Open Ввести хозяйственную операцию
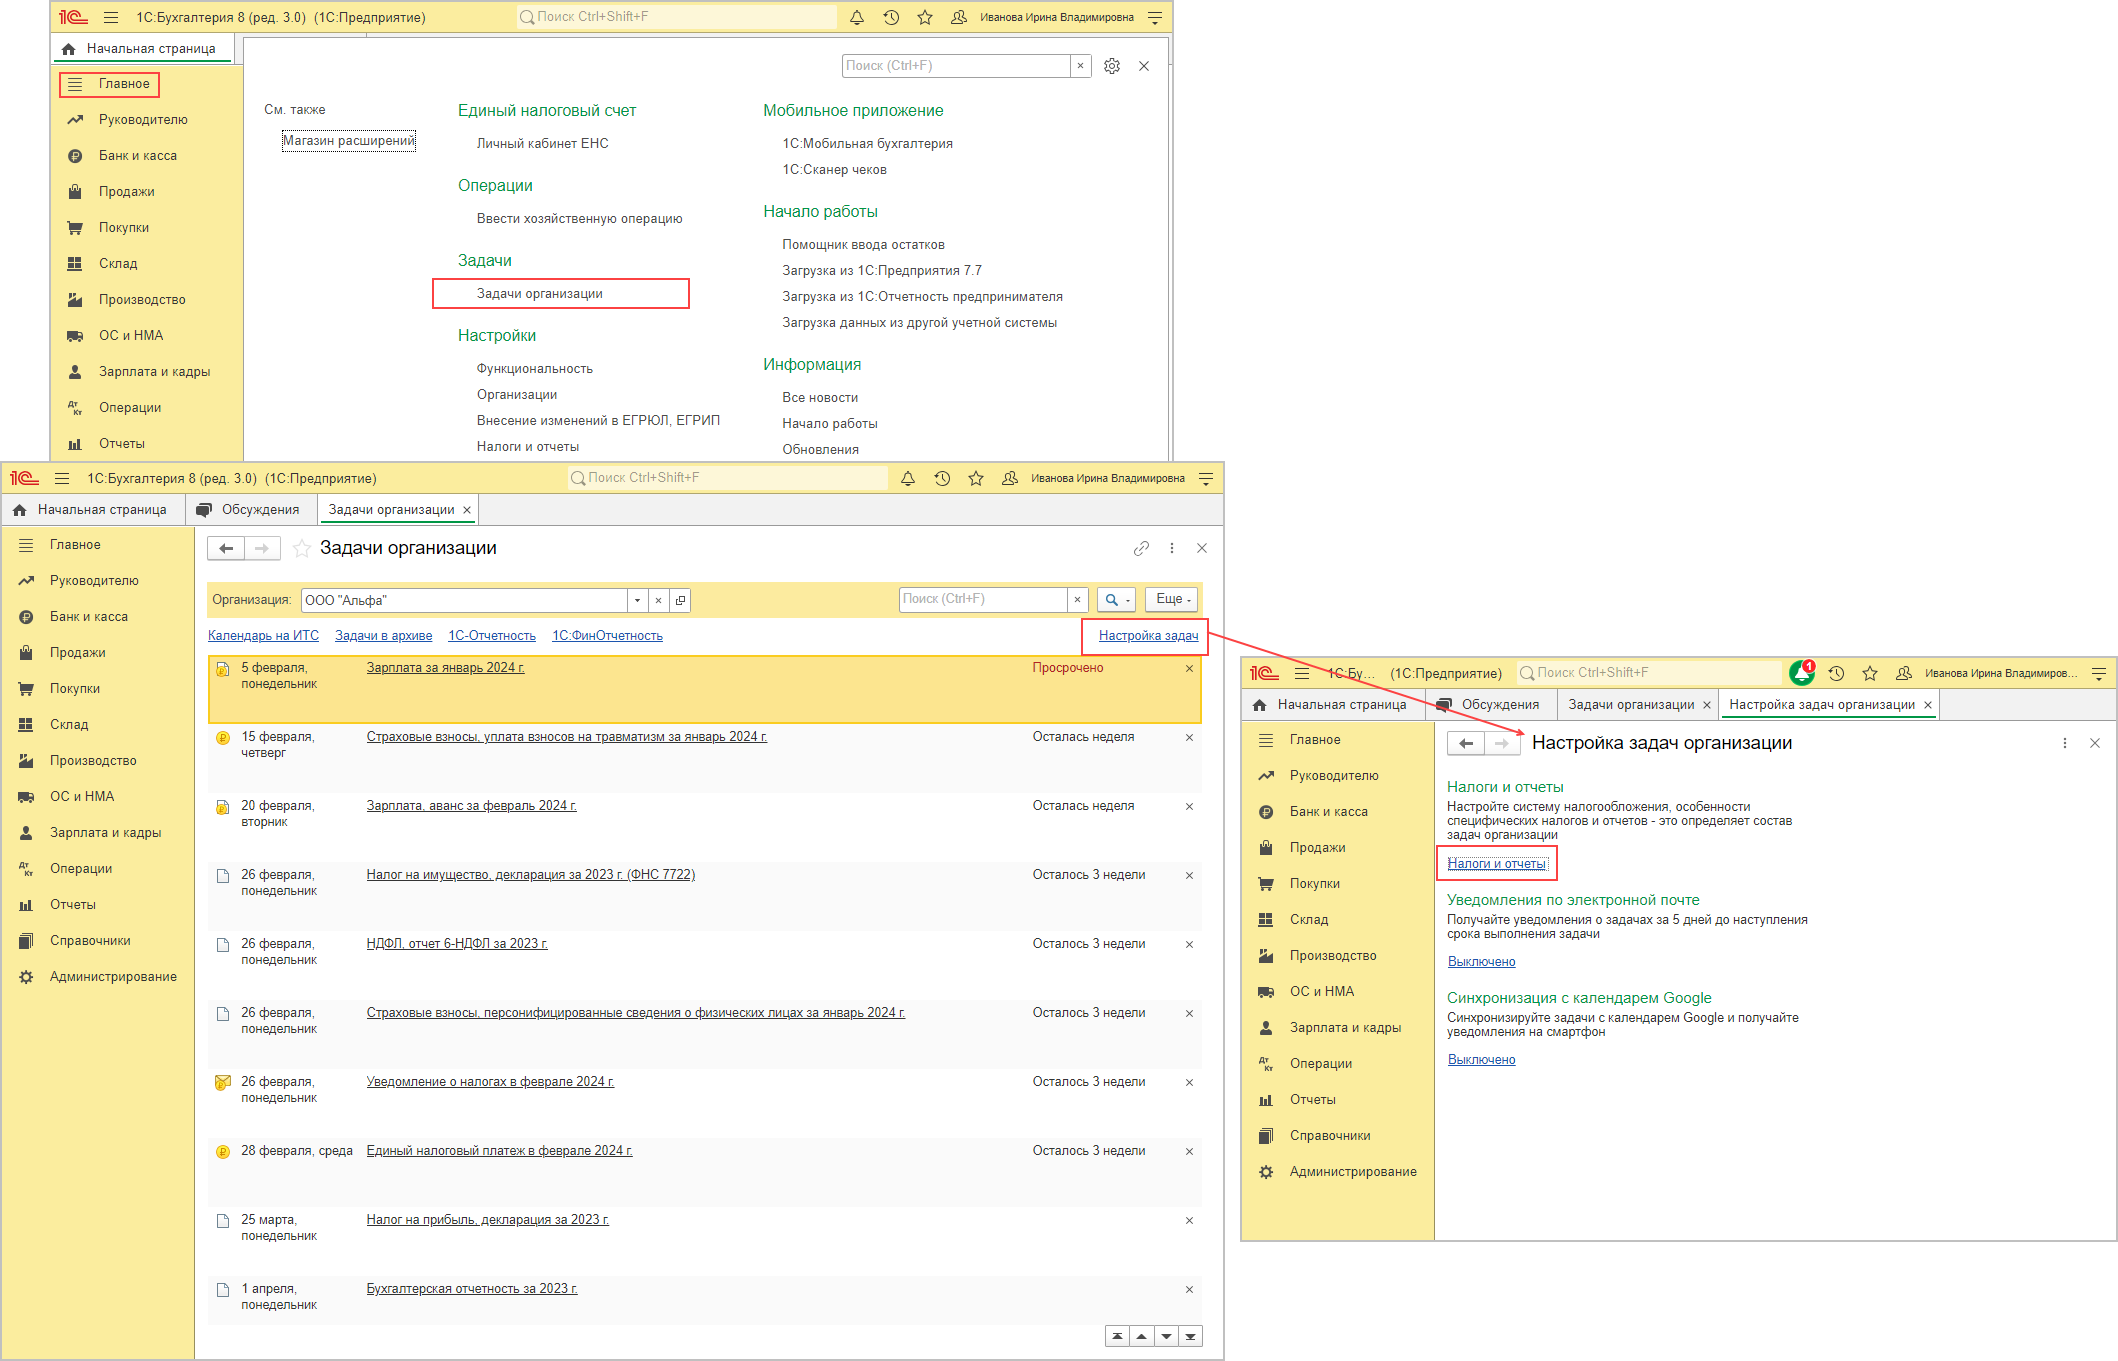The image size is (2118, 1361). (x=580, y=219)
